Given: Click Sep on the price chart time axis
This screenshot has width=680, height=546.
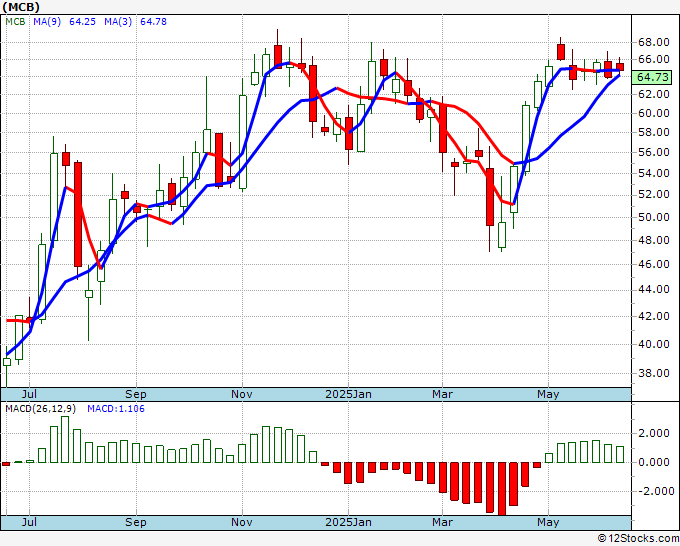Looking at the screenshot, I should tap(136, 394).
